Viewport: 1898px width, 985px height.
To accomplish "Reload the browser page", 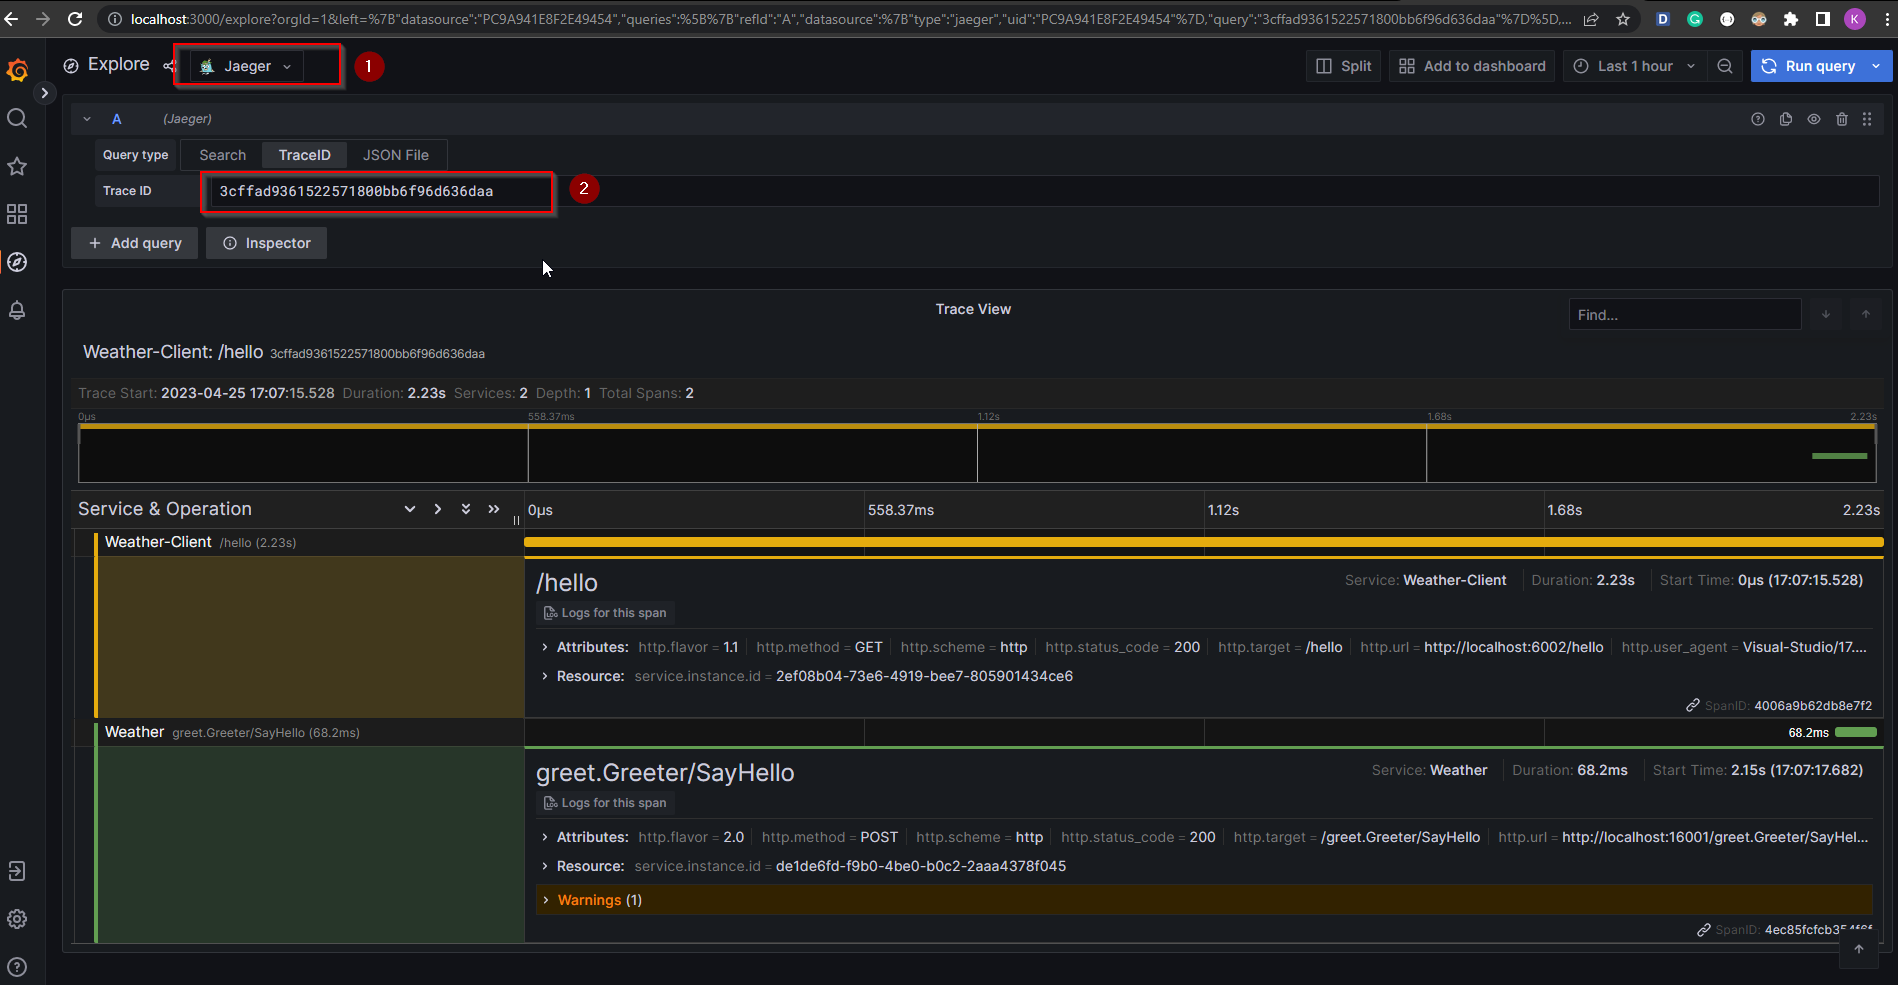I will click(75, 19).
